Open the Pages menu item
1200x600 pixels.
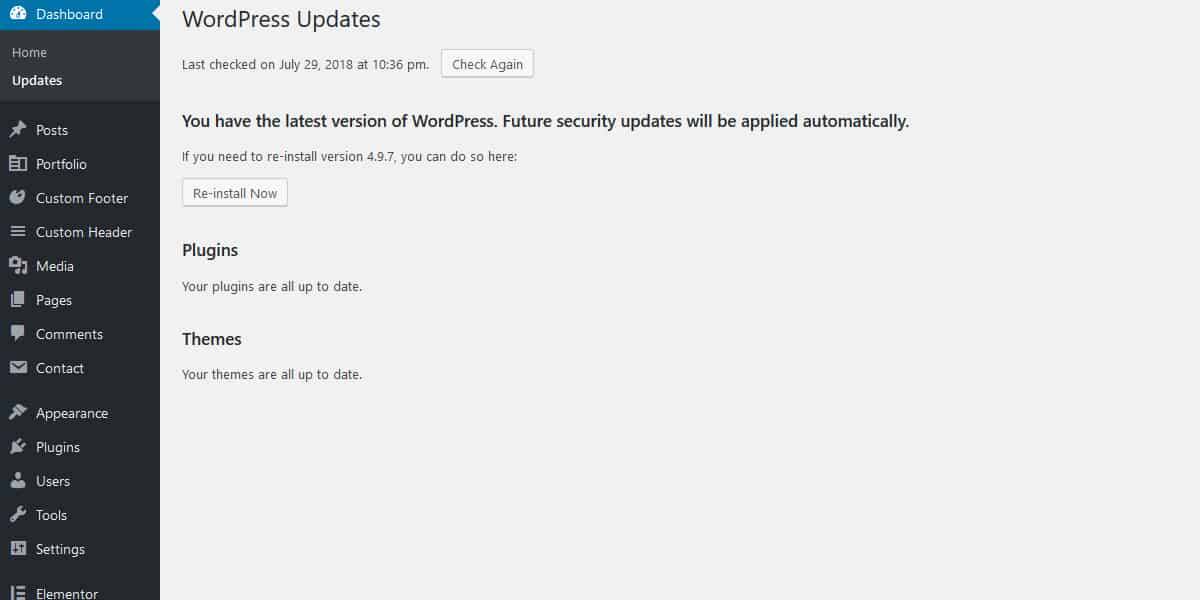(x=54, y=300)
